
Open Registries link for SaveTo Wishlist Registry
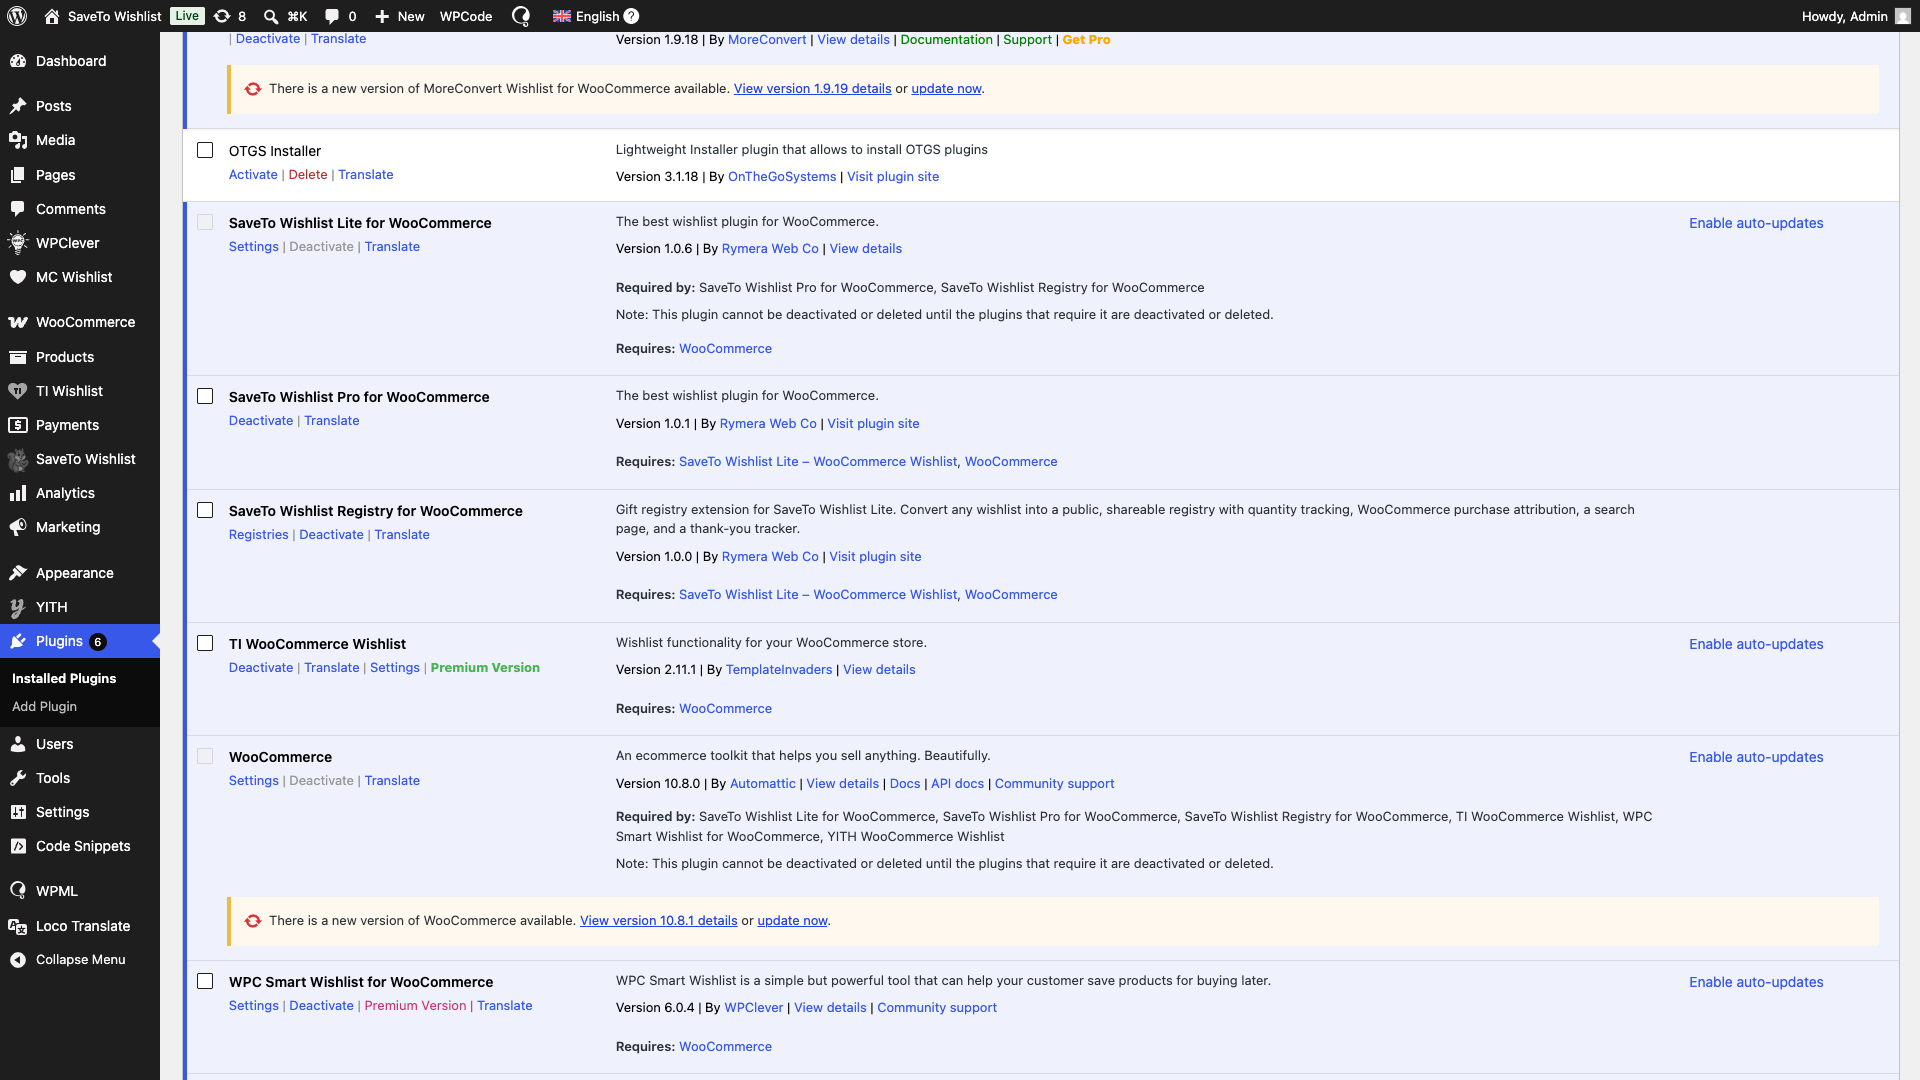[x=258, y=534]
